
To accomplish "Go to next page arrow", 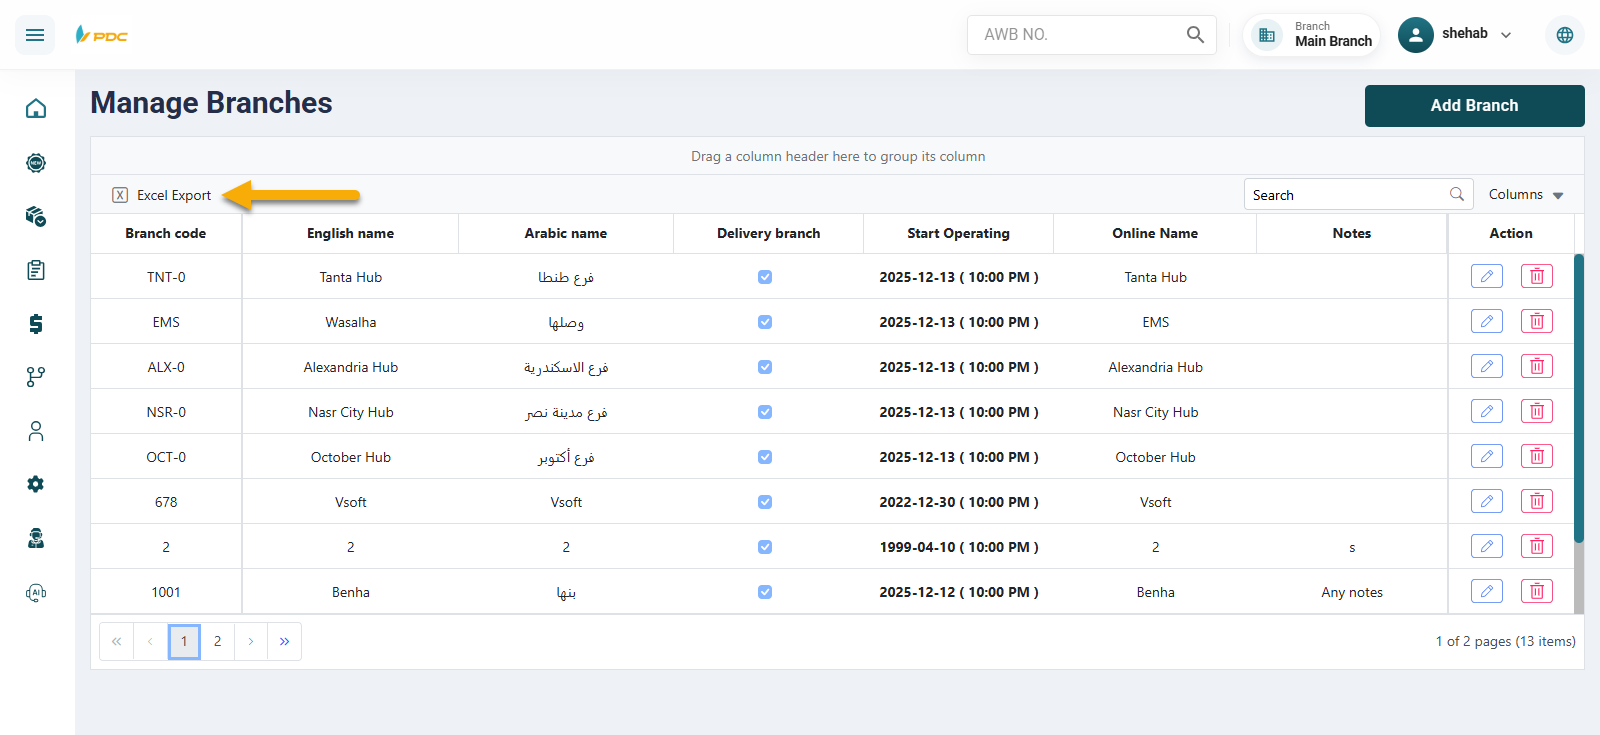I will (251, 641).
